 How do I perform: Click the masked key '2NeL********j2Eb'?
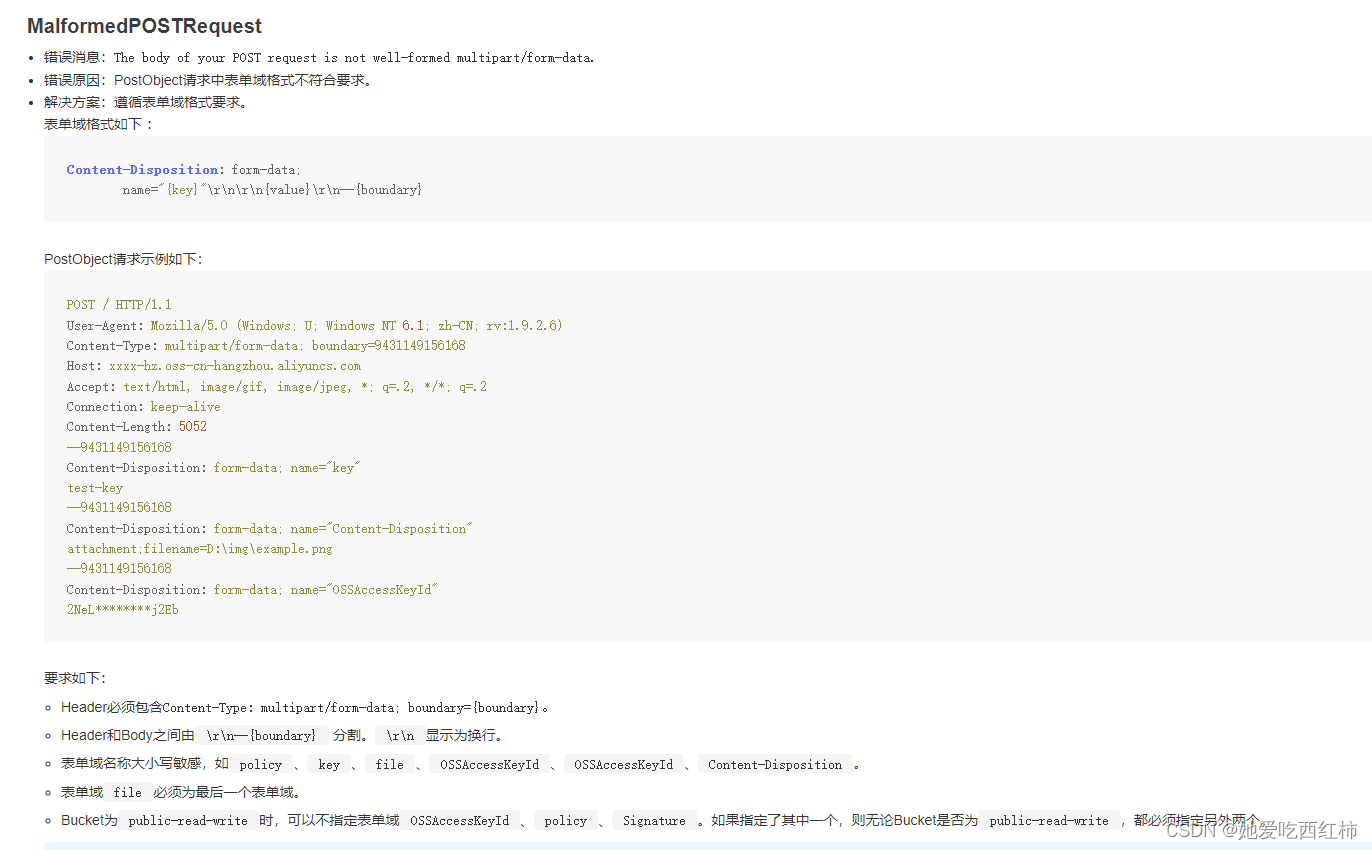coord(123,610)
